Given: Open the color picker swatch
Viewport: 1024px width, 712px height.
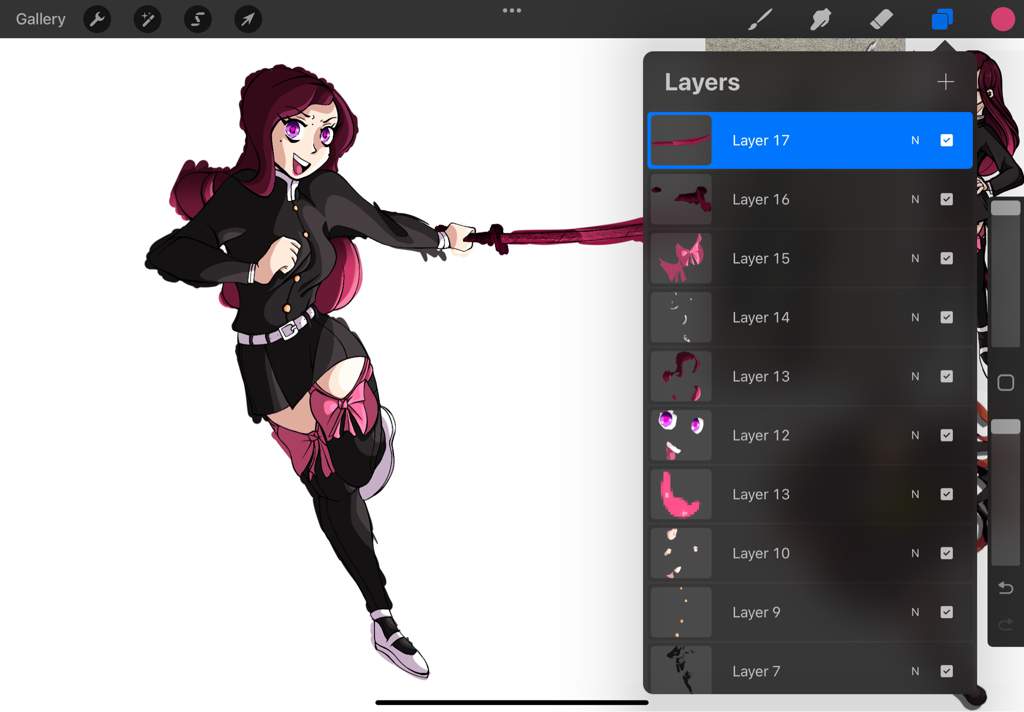Looking at the screenshot, I should [1003, 19].
